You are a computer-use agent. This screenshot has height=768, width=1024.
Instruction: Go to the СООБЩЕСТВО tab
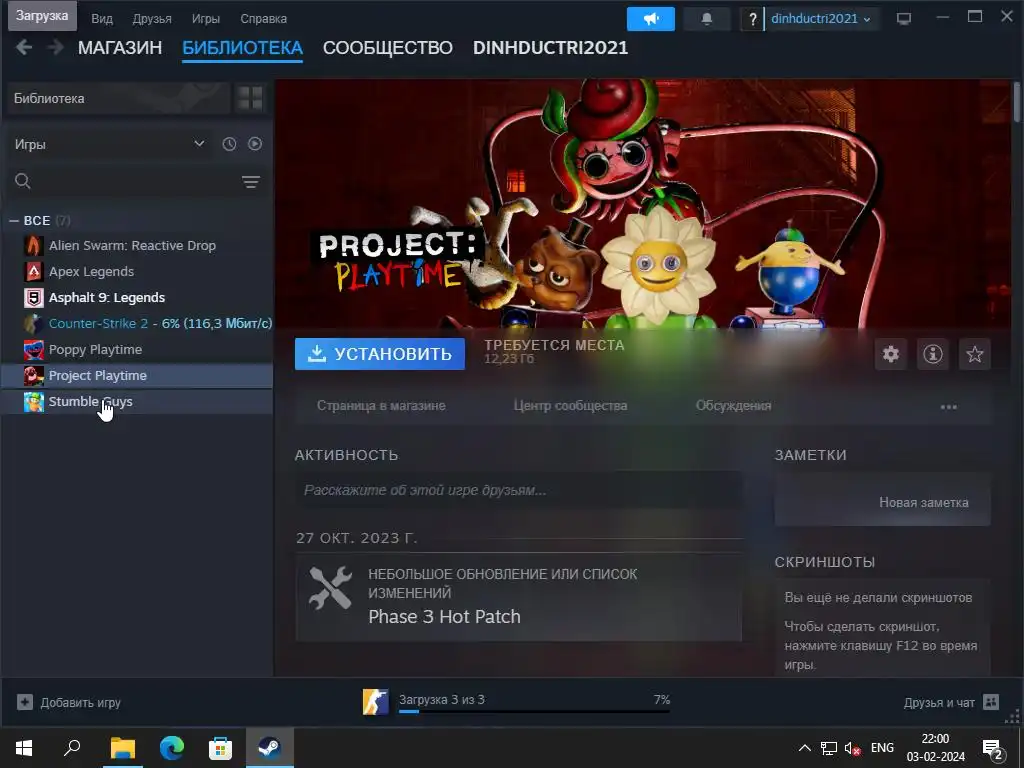point(388,48)
